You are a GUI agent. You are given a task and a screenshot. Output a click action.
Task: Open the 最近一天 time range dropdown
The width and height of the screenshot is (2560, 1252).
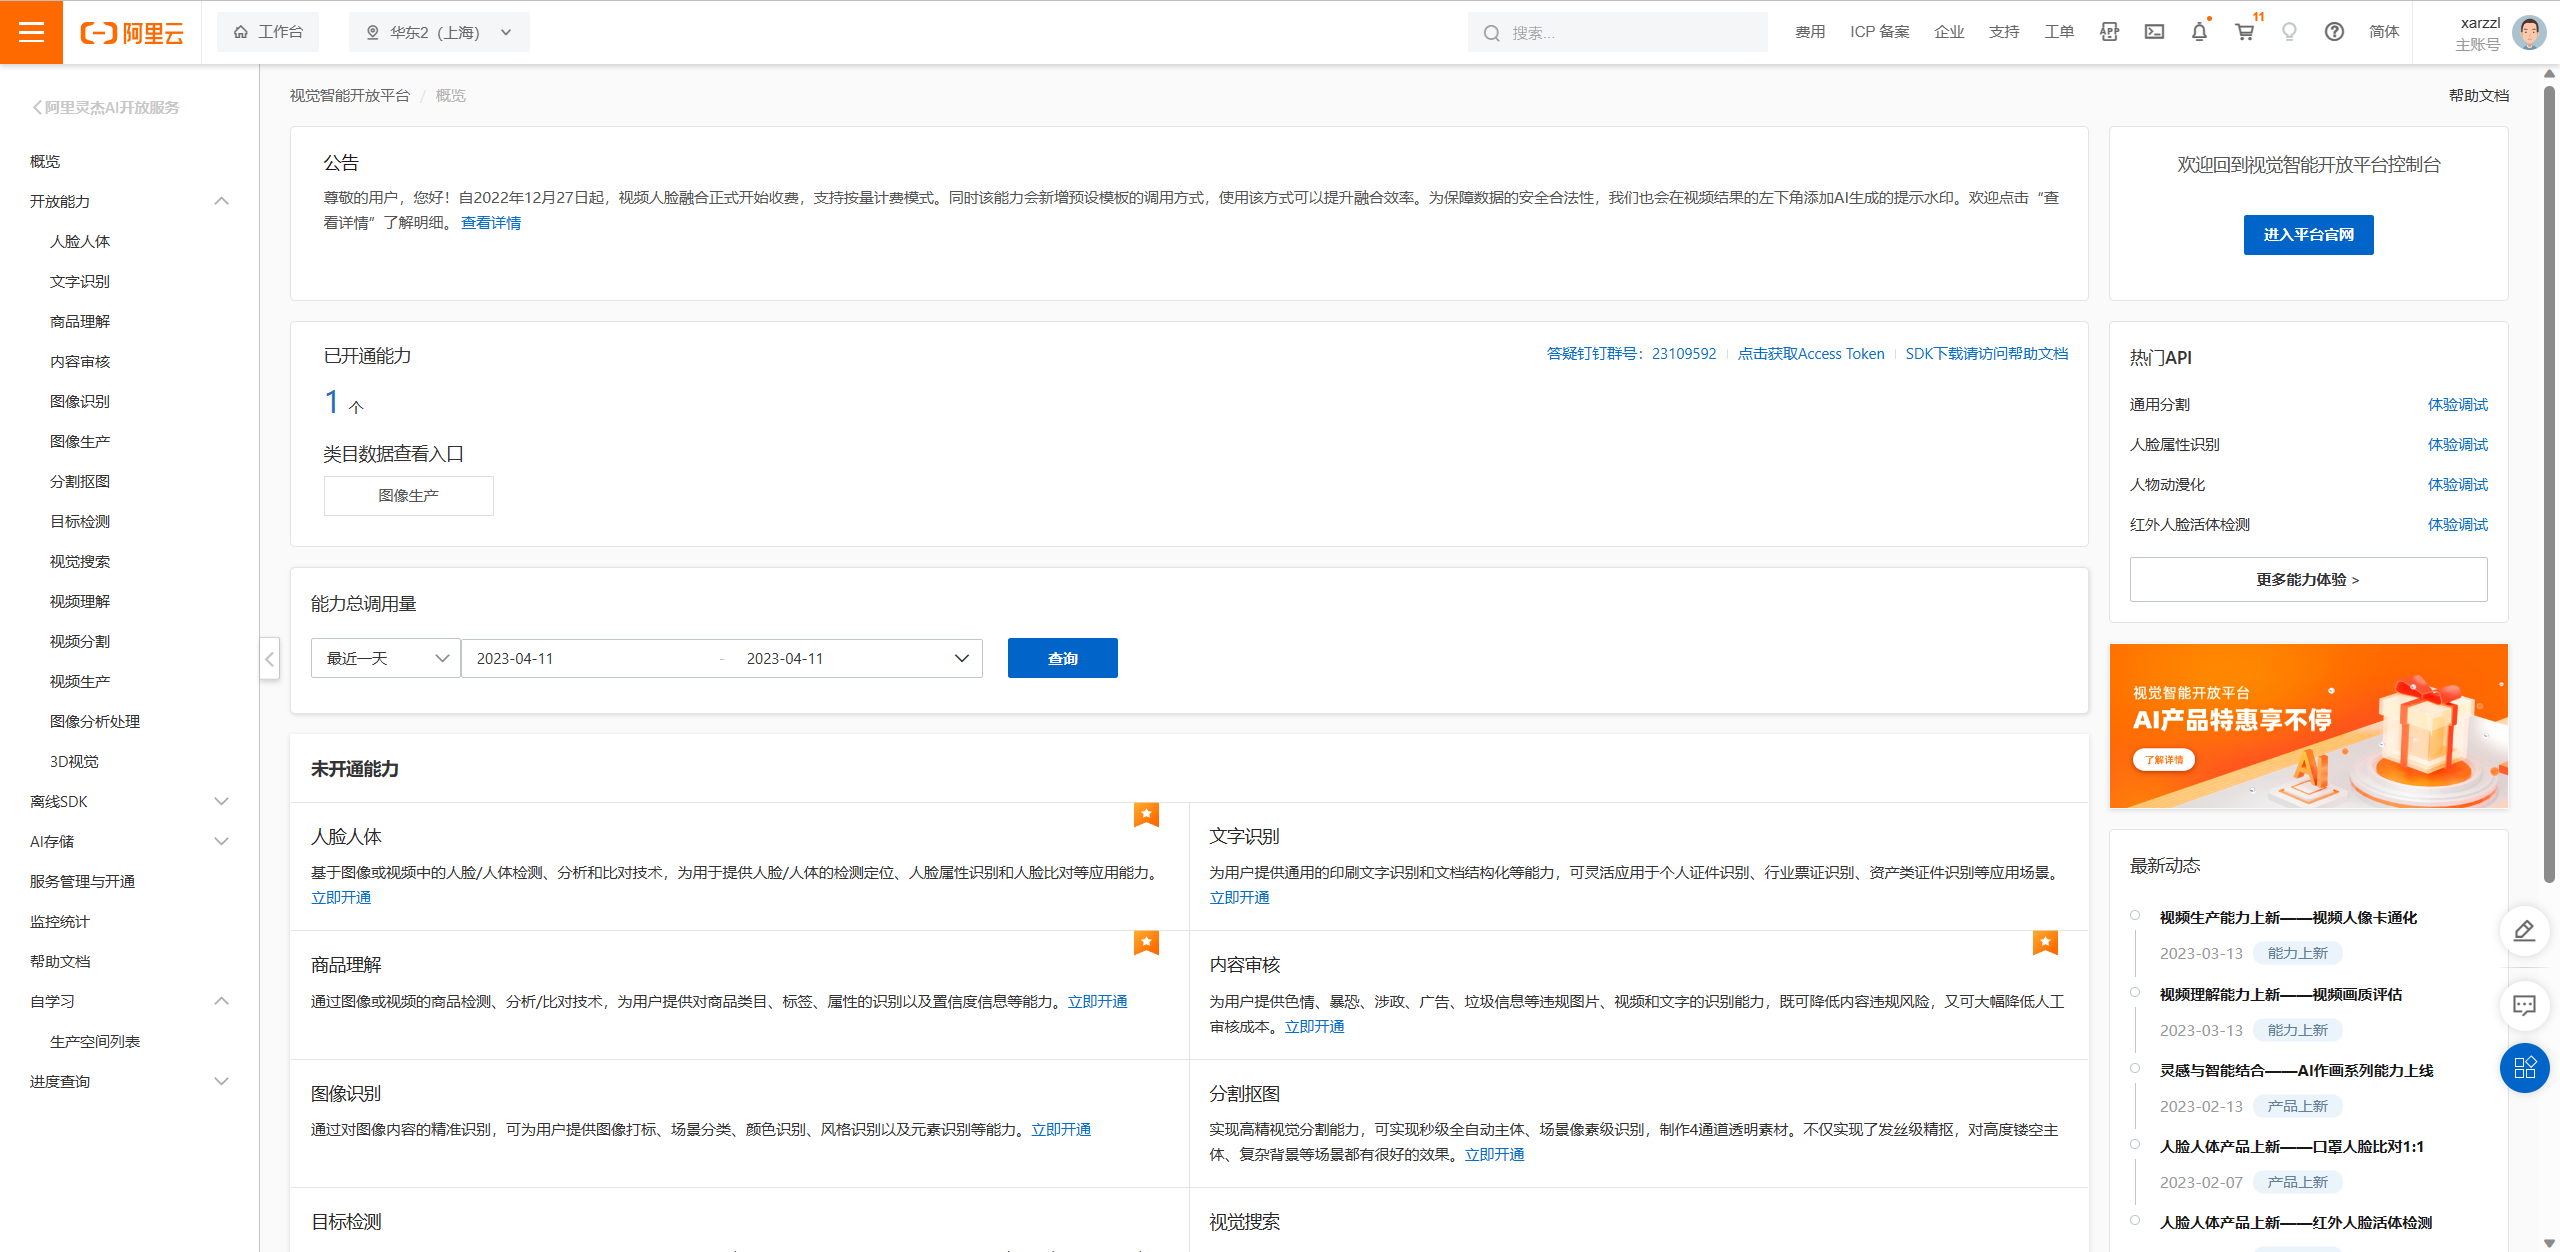(x=386, y=658)
